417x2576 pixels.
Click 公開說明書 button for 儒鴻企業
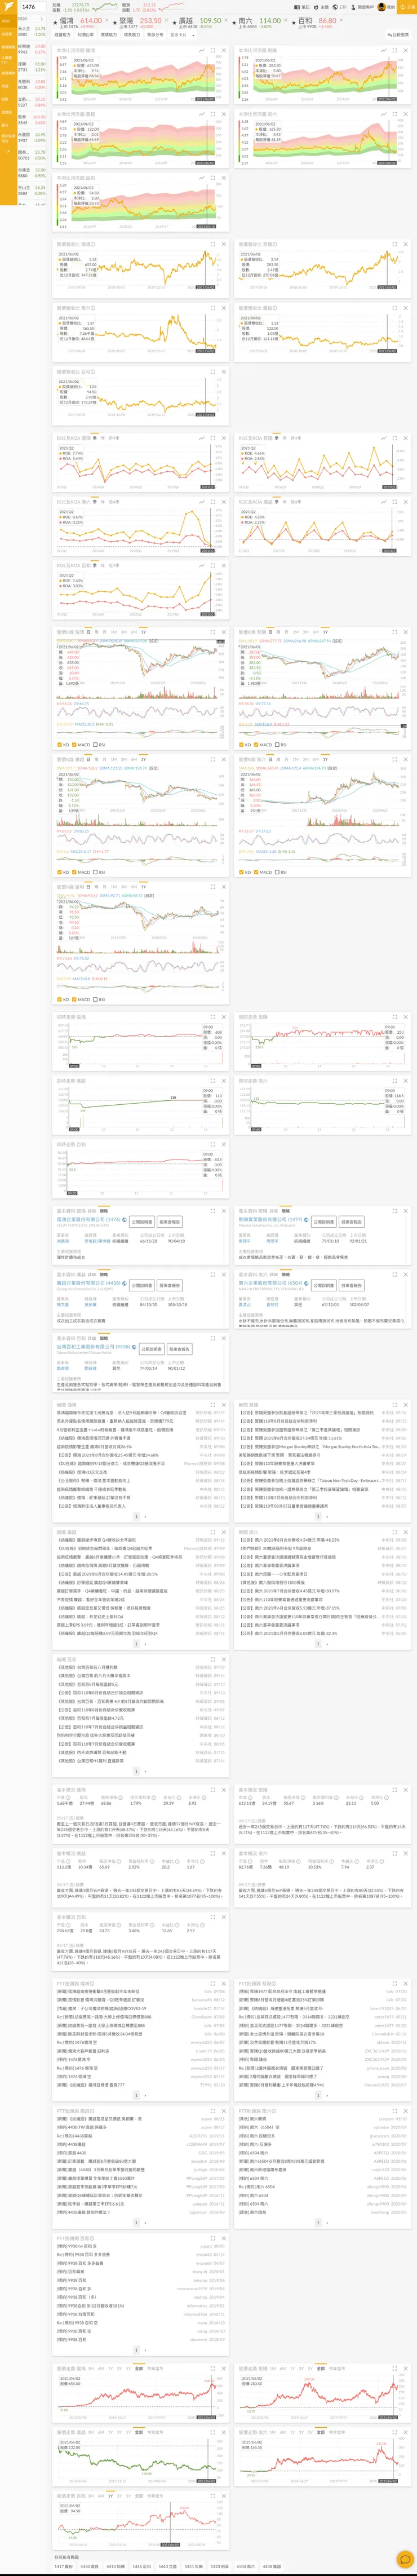(141, 1222)
